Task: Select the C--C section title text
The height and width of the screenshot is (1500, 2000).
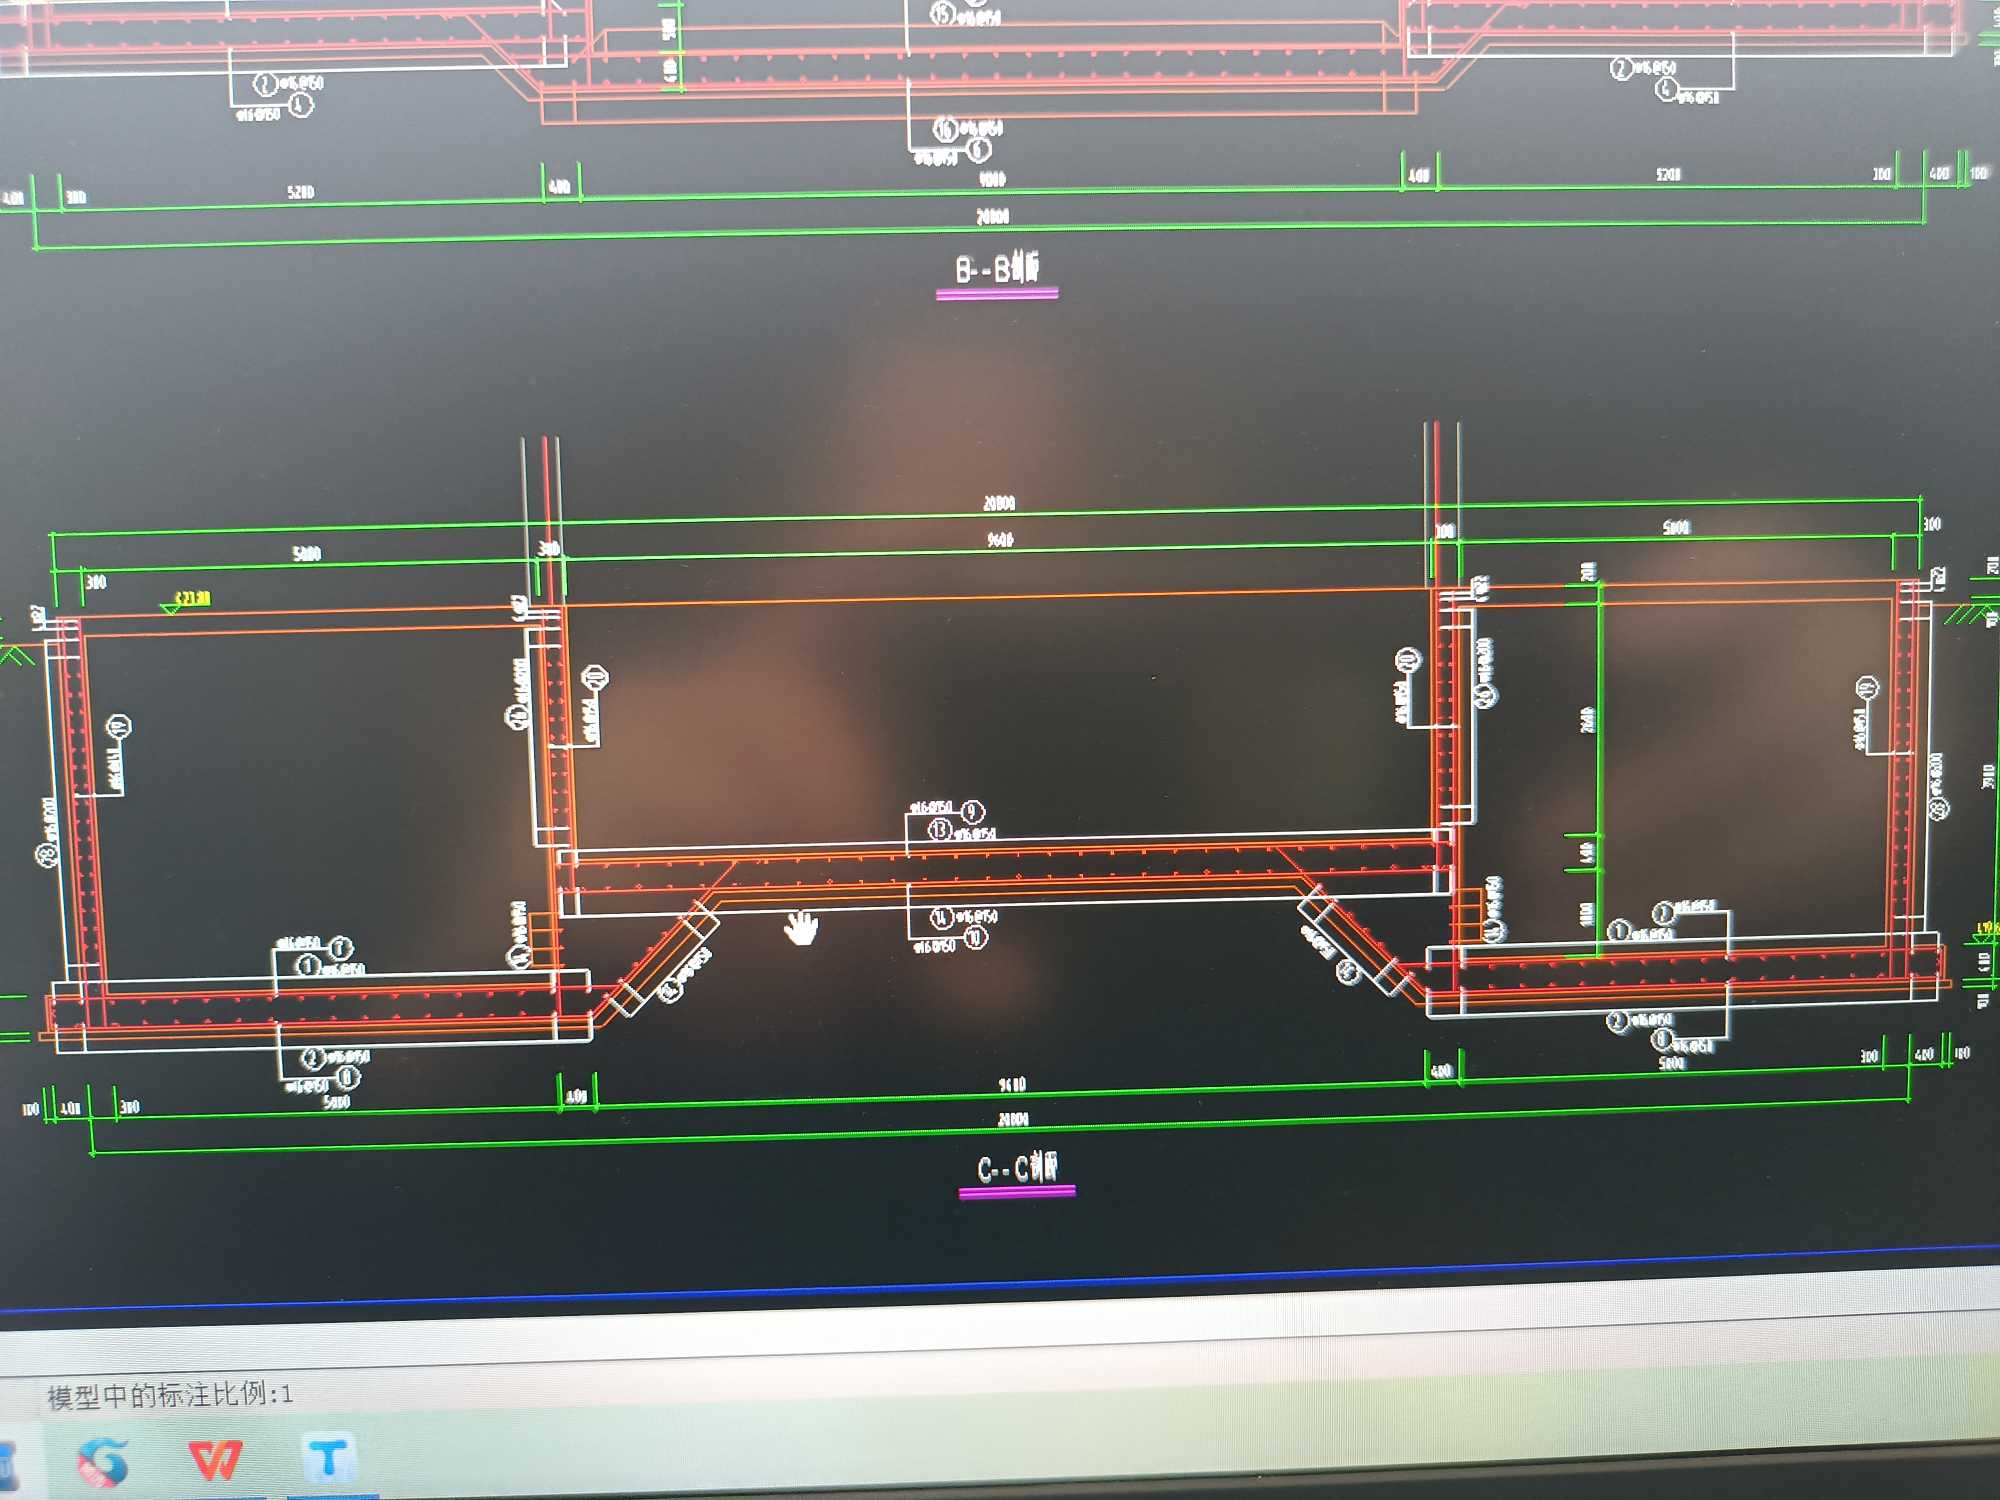Action: point(1017,1168)
